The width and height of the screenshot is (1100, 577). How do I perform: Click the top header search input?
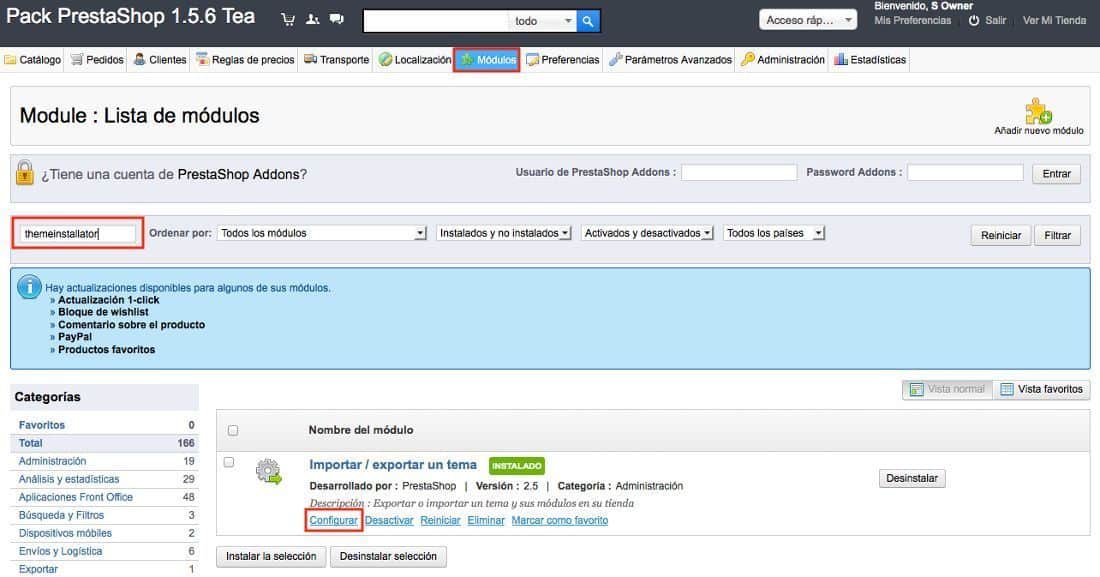click(436, 21)
